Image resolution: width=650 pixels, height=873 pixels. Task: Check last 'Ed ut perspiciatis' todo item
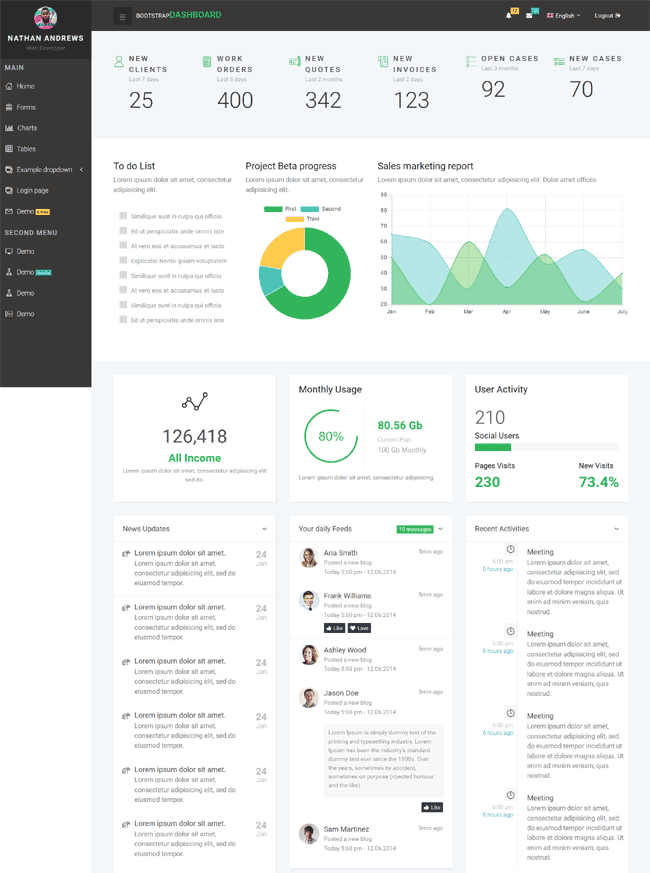123,320
